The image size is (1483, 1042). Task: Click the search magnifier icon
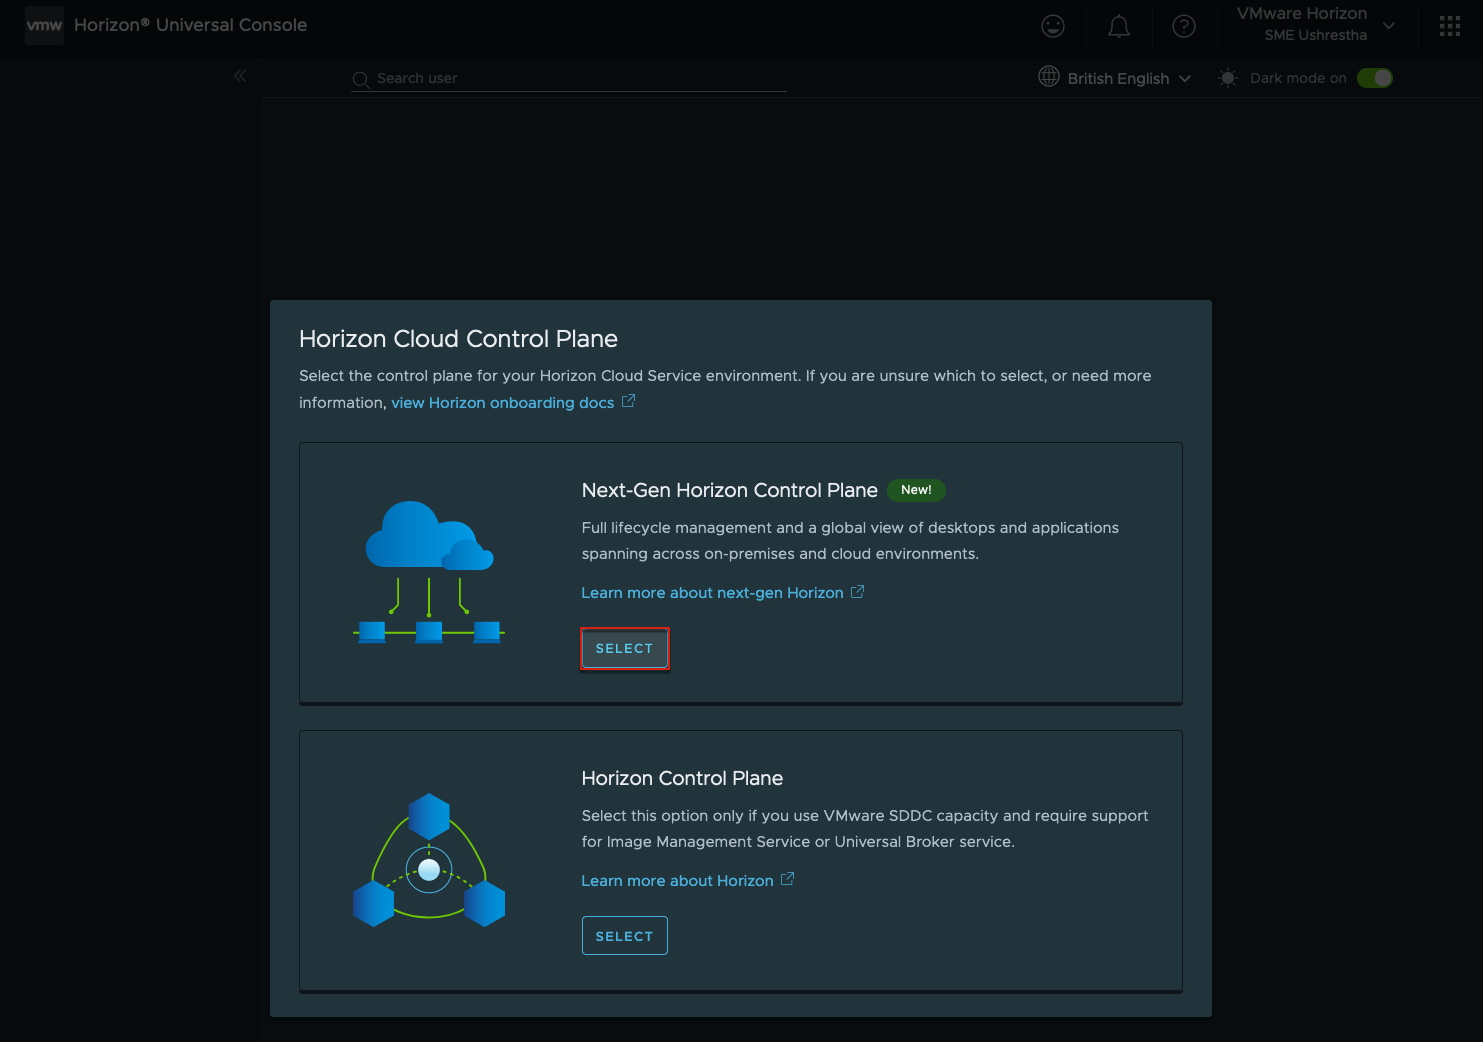tap(361, 79)
